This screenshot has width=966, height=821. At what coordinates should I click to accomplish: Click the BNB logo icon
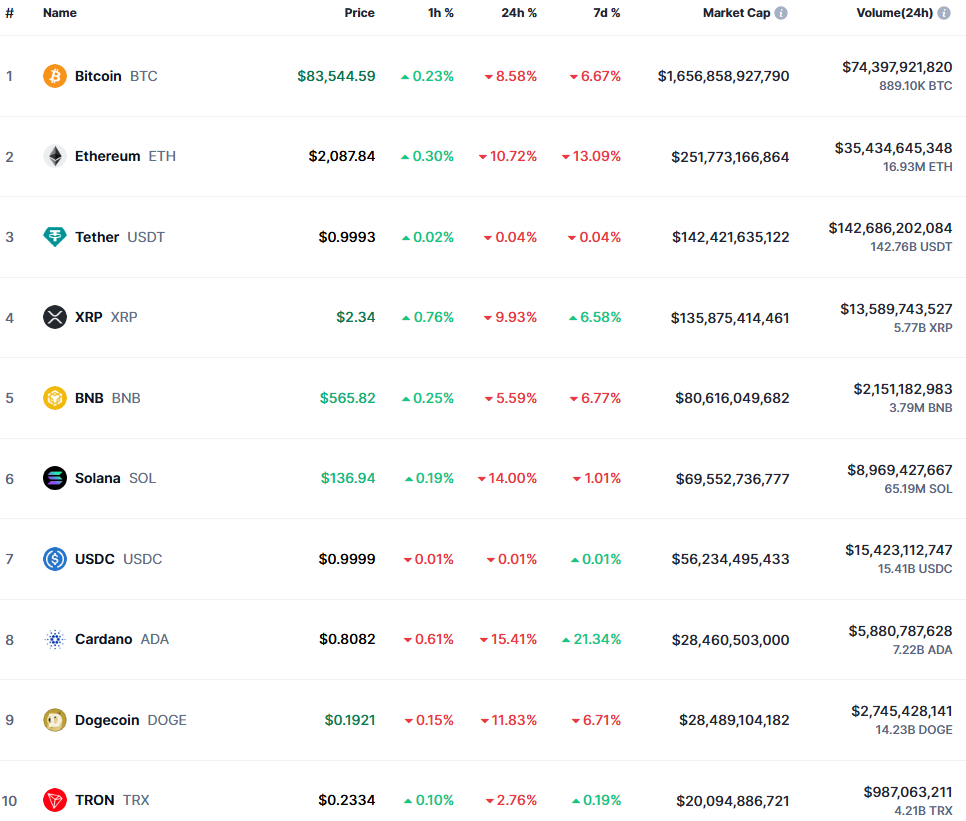pyautogui.click(x=55, y=398)
